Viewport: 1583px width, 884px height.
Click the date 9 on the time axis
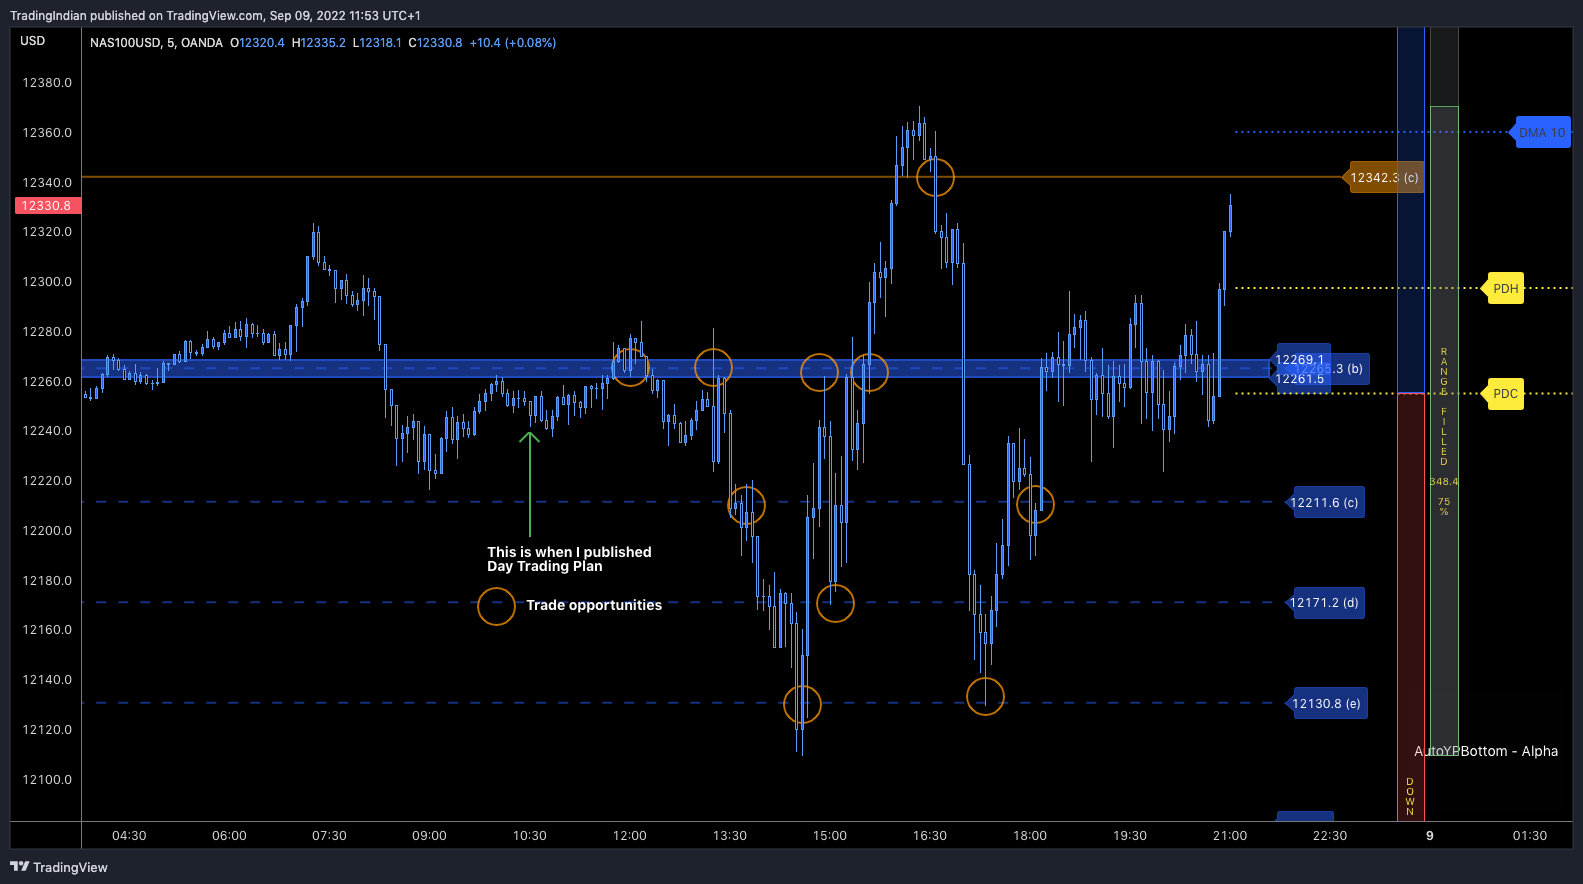click(1430, 836)
